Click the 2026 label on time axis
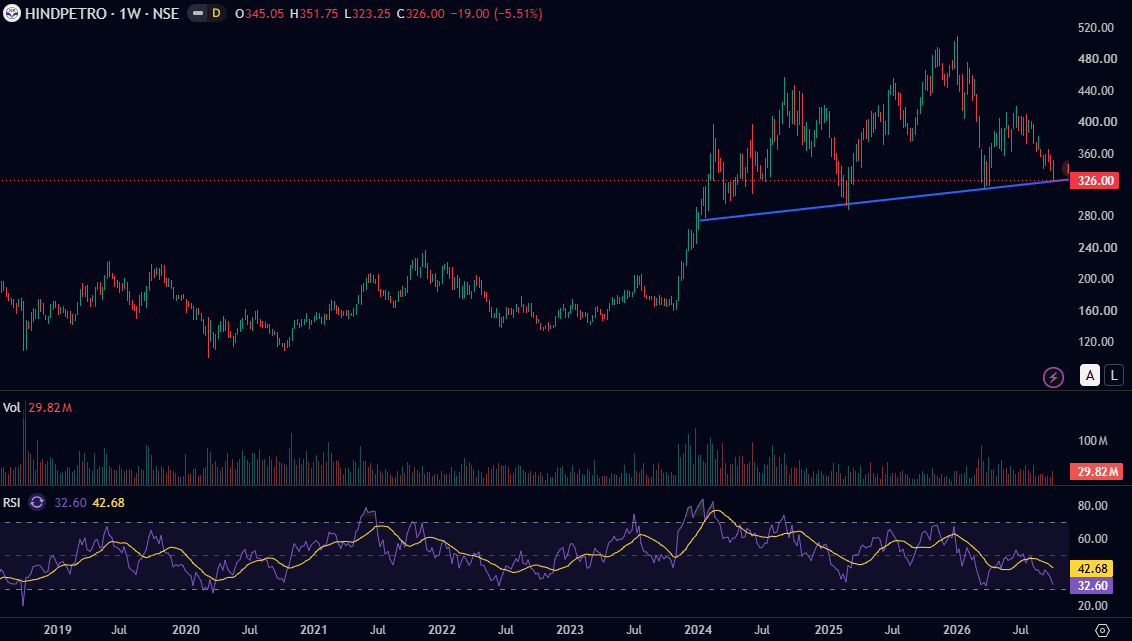This screenshot has width=1132, height=641. click(x=957, y=630)
